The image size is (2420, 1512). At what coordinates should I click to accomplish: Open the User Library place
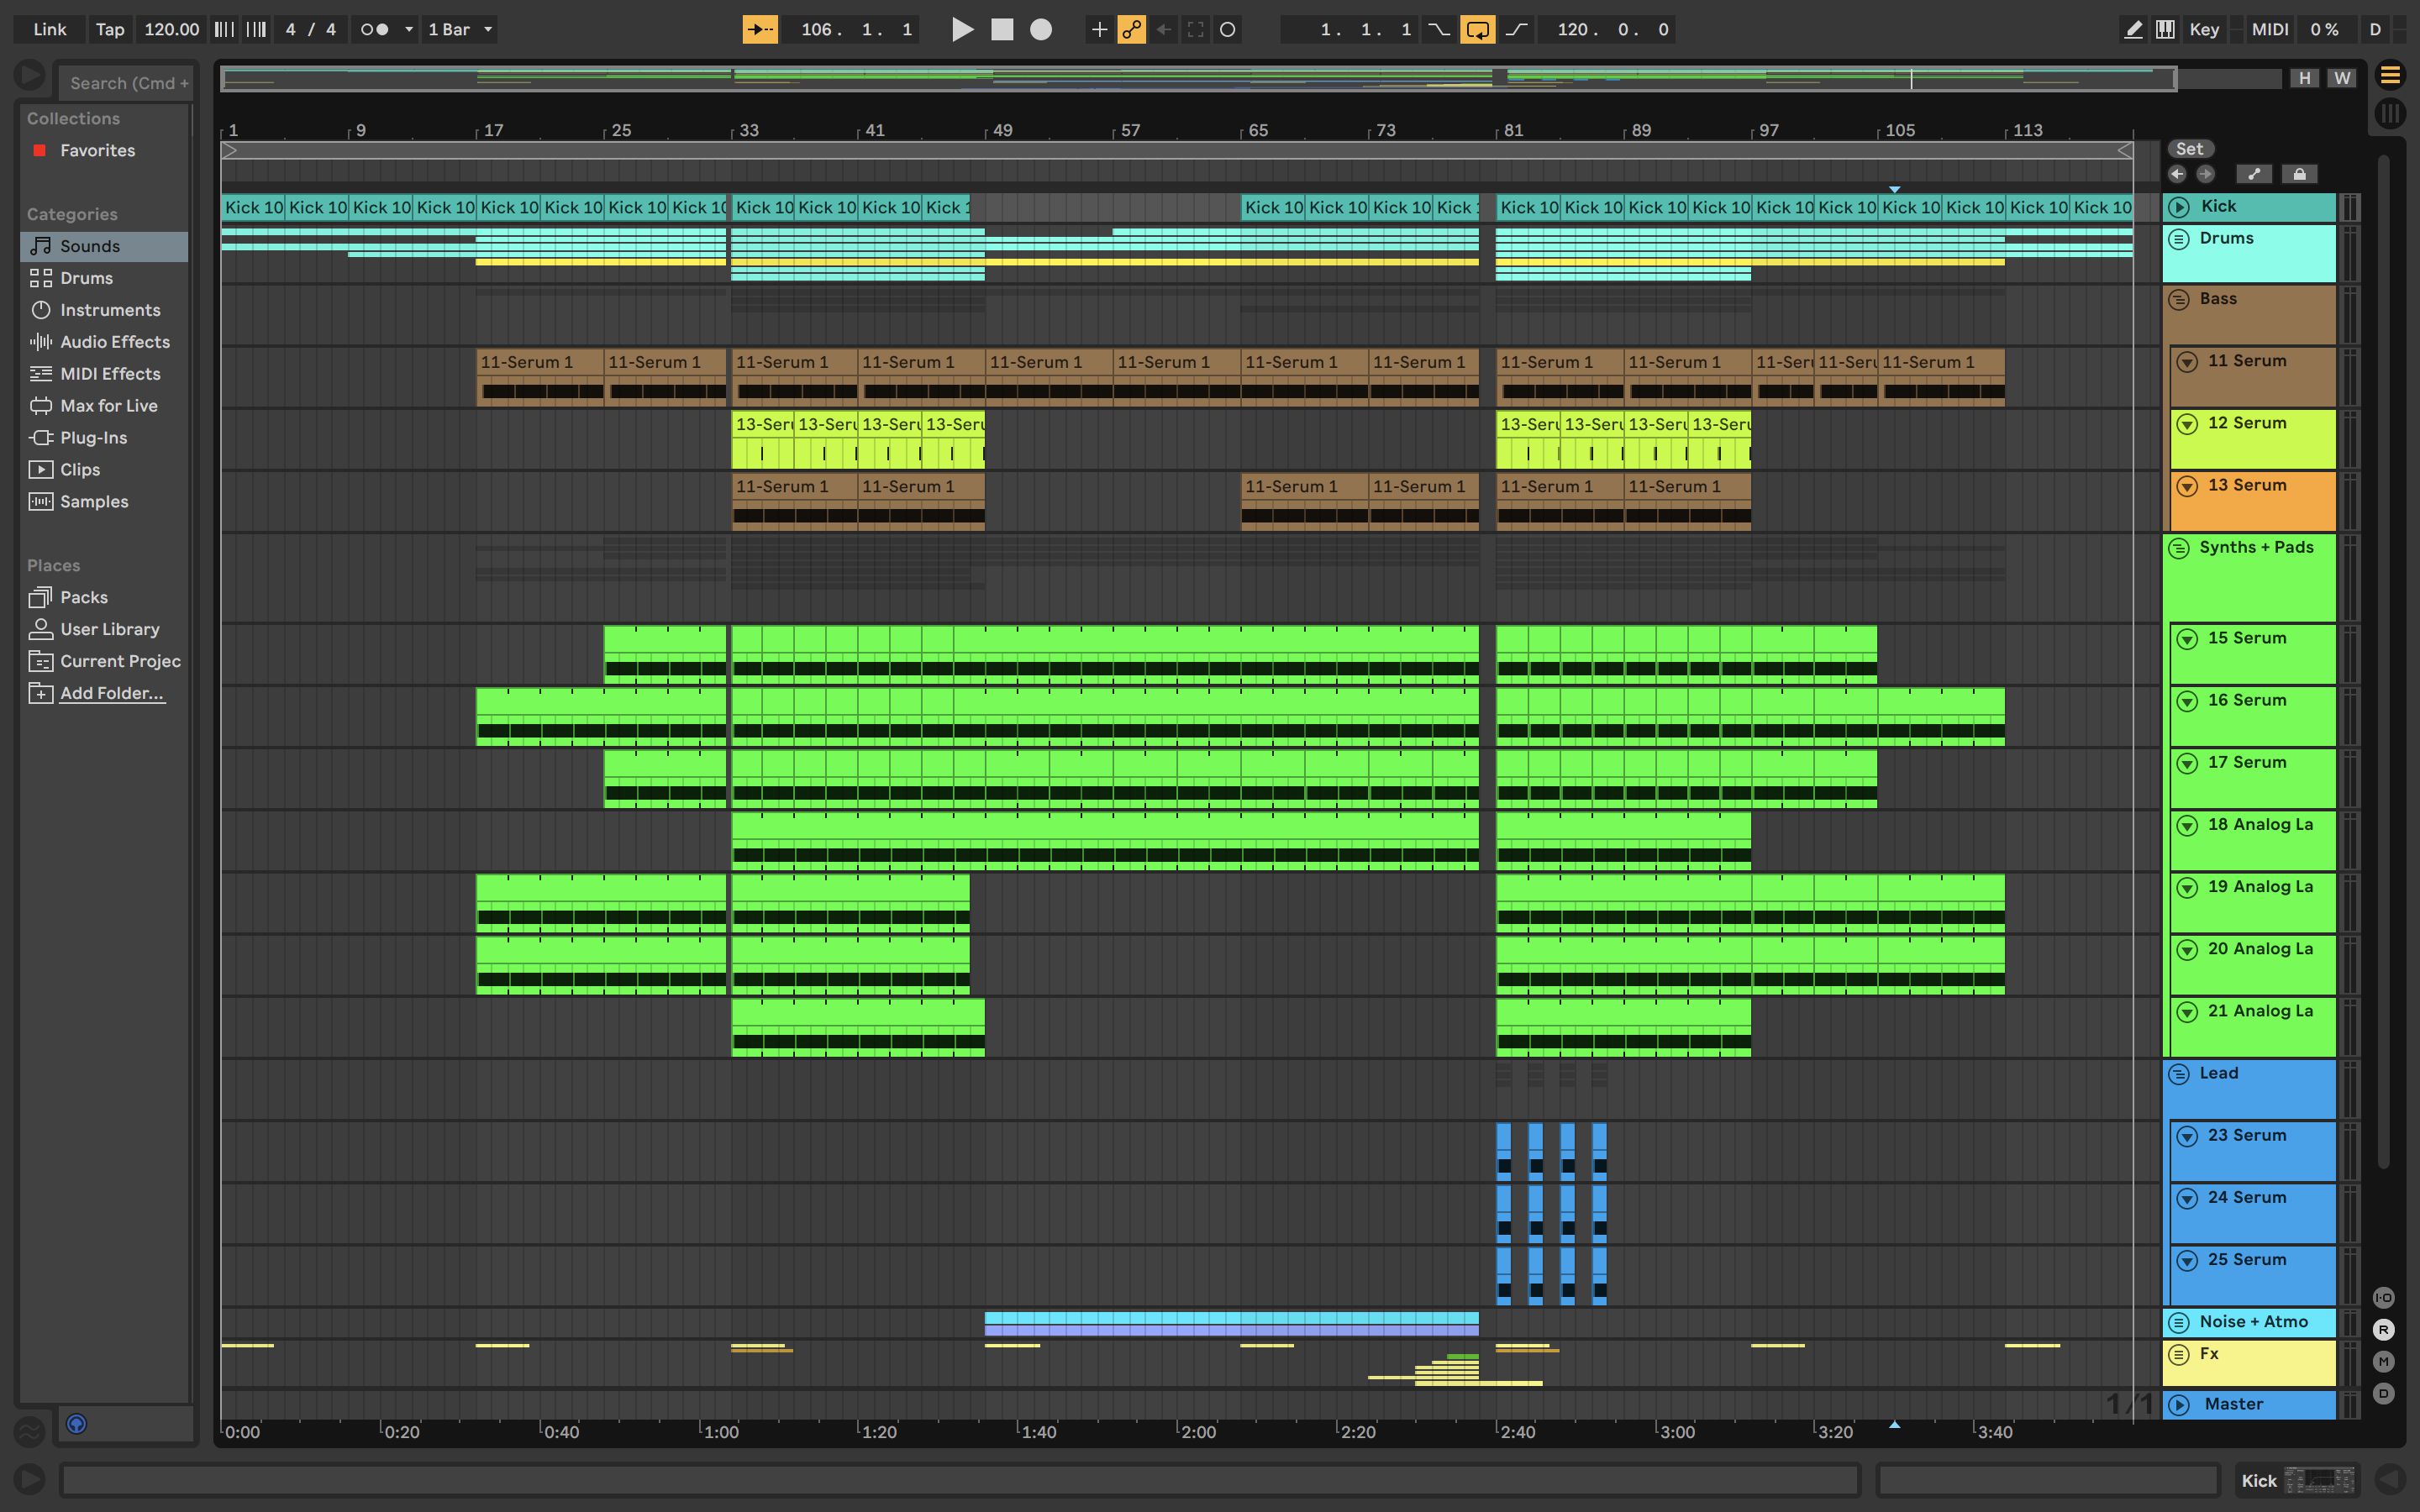(103, 629)
